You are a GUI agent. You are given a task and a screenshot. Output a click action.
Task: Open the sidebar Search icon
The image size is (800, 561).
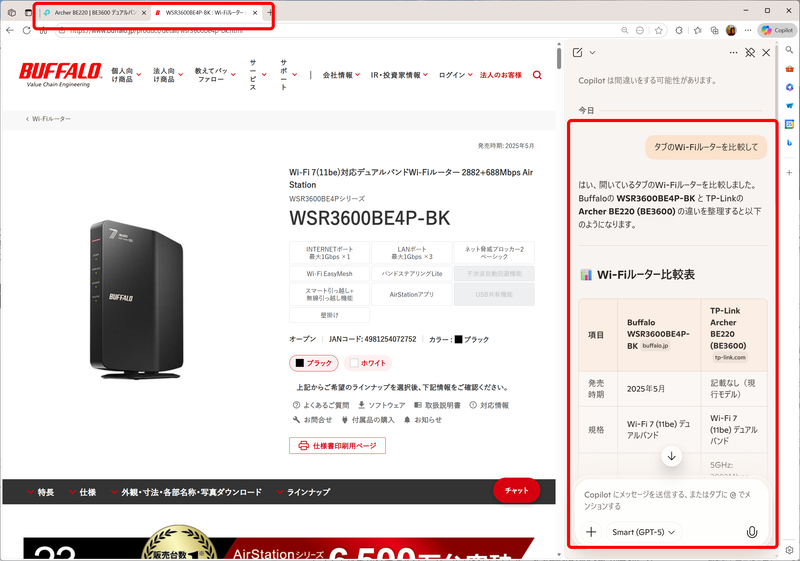tap(789, 50)
